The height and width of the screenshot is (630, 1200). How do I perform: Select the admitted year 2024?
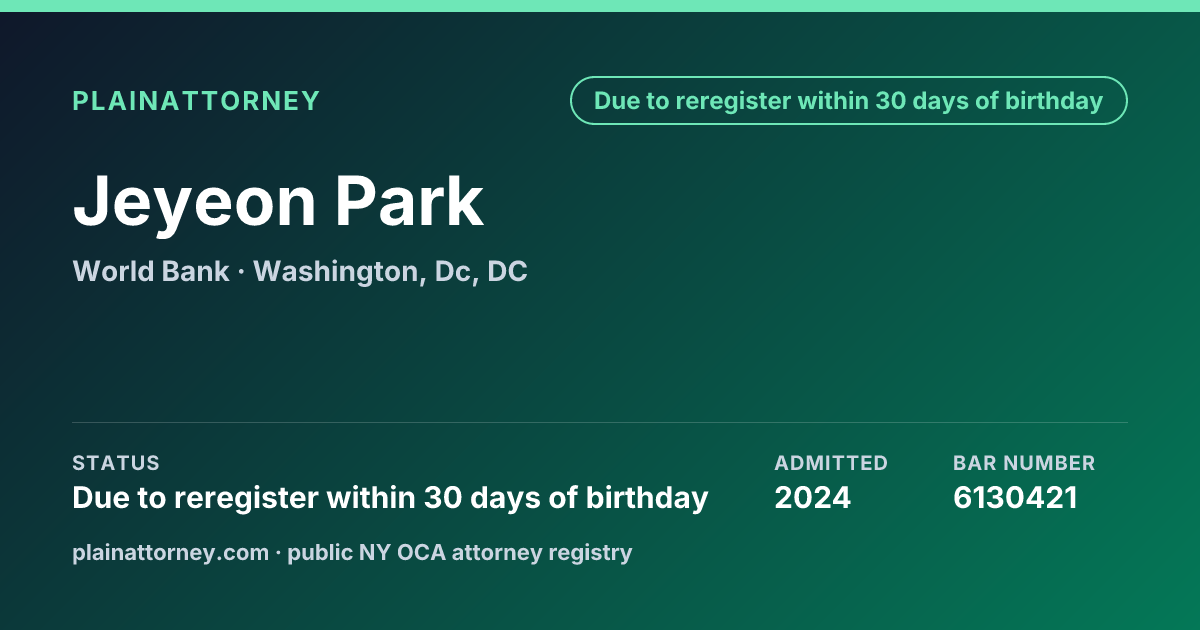[813, 497]
